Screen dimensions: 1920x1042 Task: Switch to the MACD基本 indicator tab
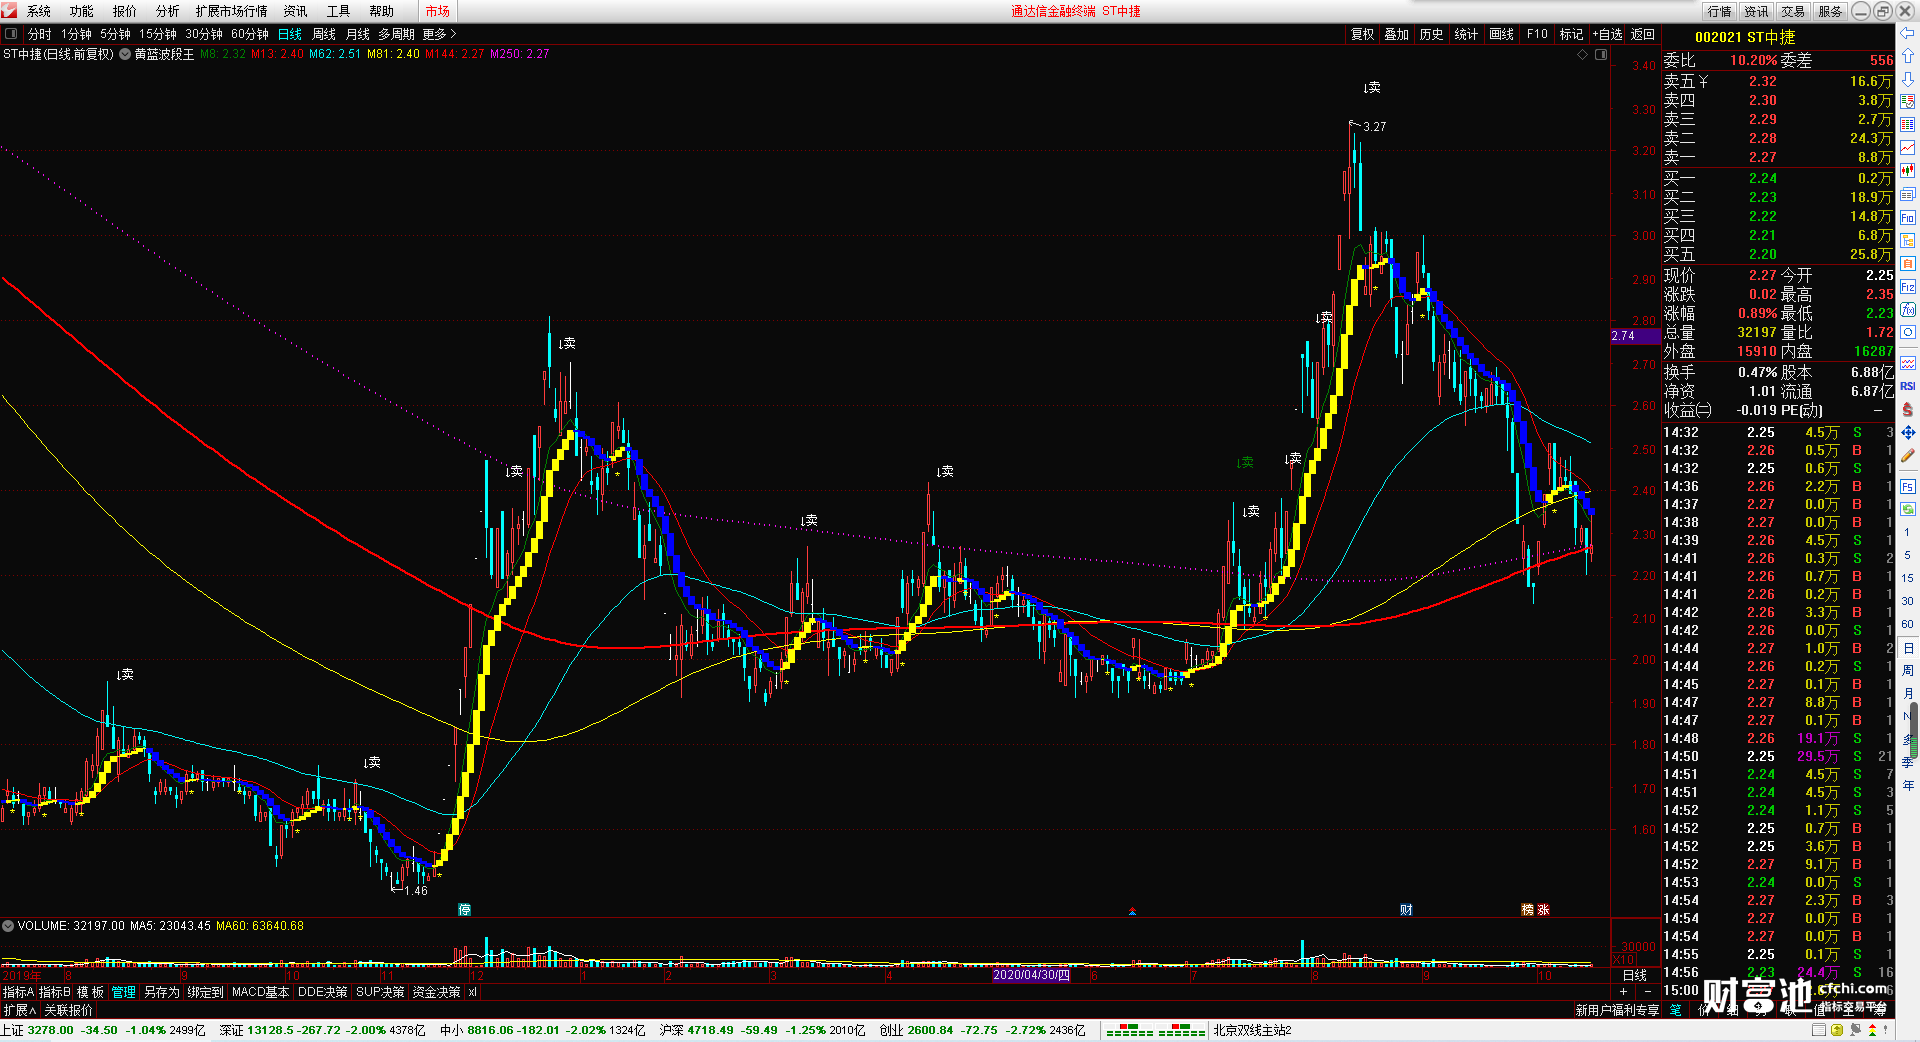coord(260,992)
